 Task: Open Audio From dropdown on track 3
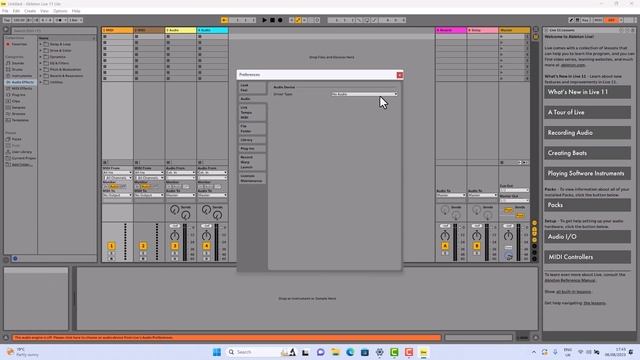click(x=180, y=173)
